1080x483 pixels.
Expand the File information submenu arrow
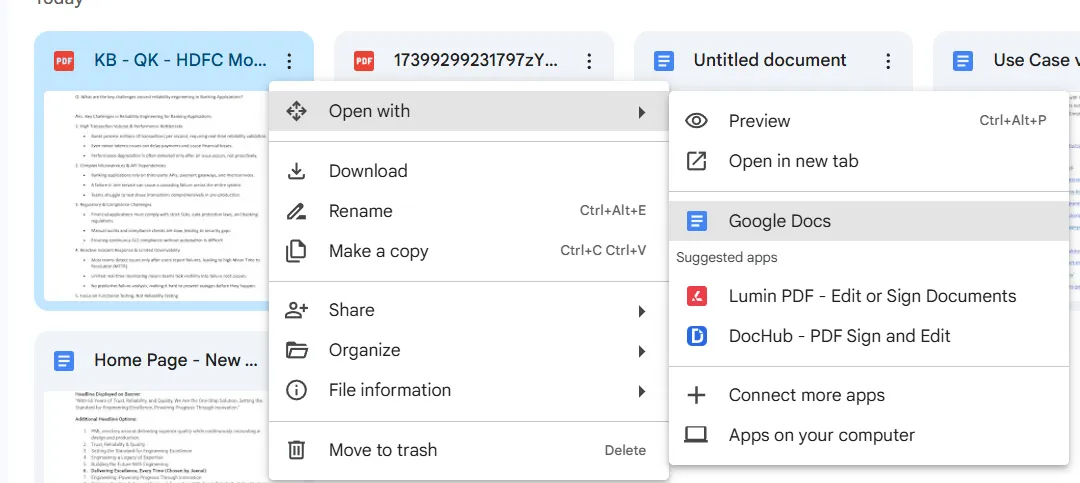[x=641, y=391]
